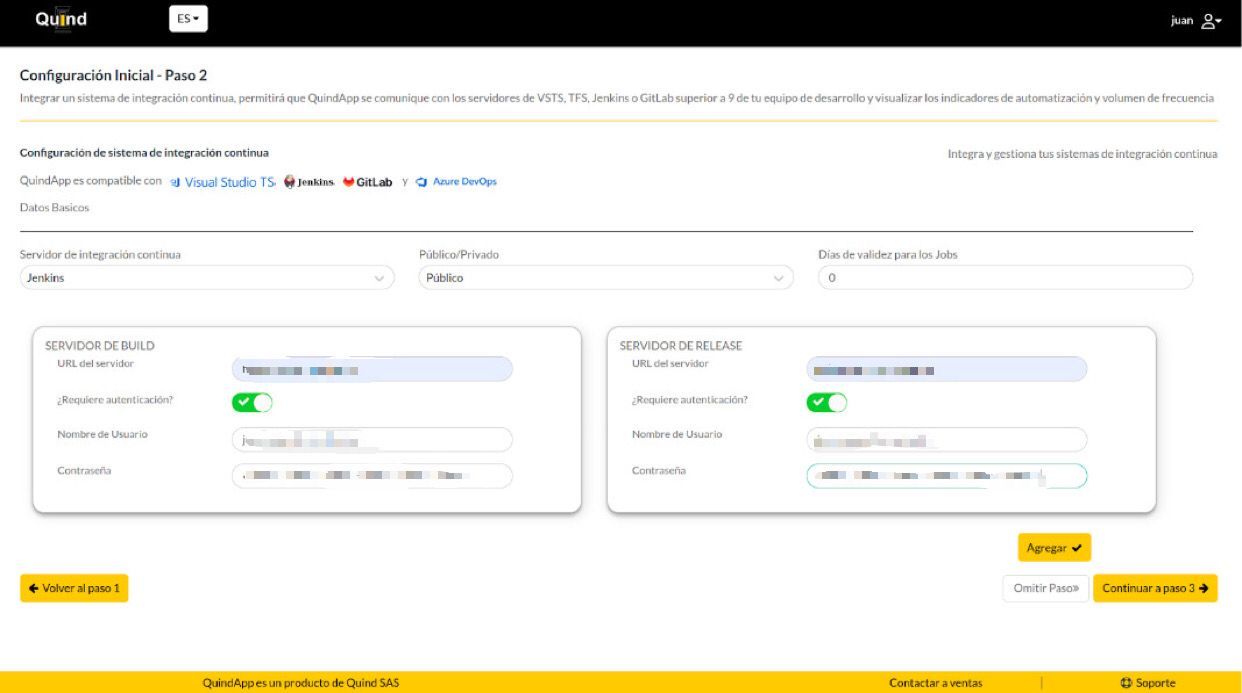The height and width of the screenshot is (693, 1242).
Task: Disable authentication for the release server
Action: point(826,402)
